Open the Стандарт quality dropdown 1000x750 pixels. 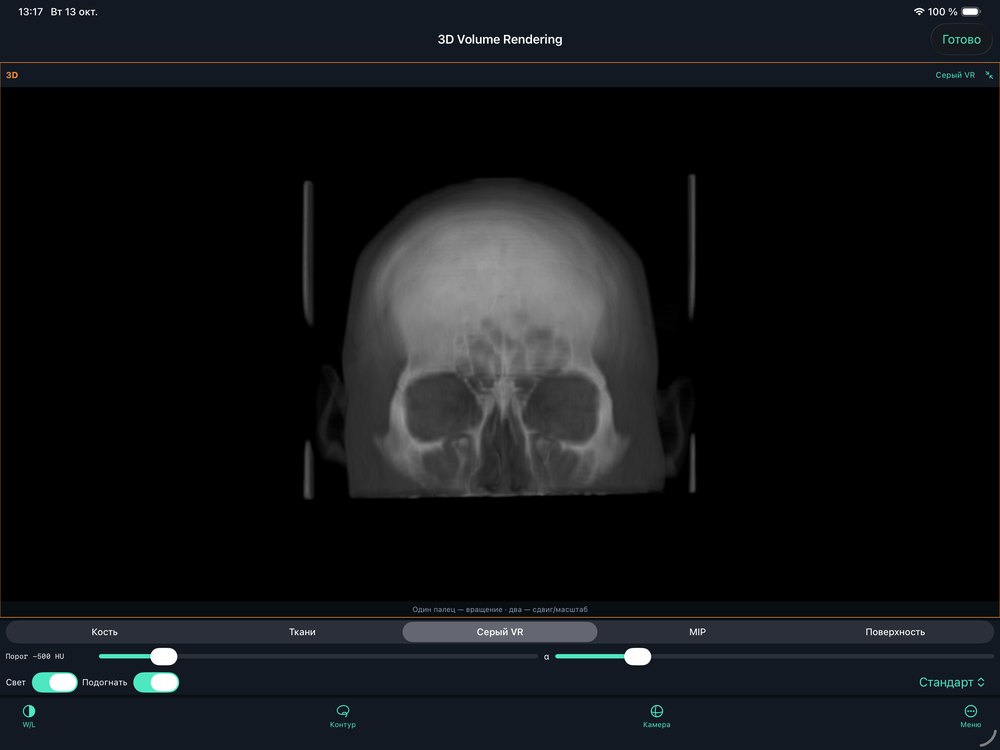tap(952, 682)
